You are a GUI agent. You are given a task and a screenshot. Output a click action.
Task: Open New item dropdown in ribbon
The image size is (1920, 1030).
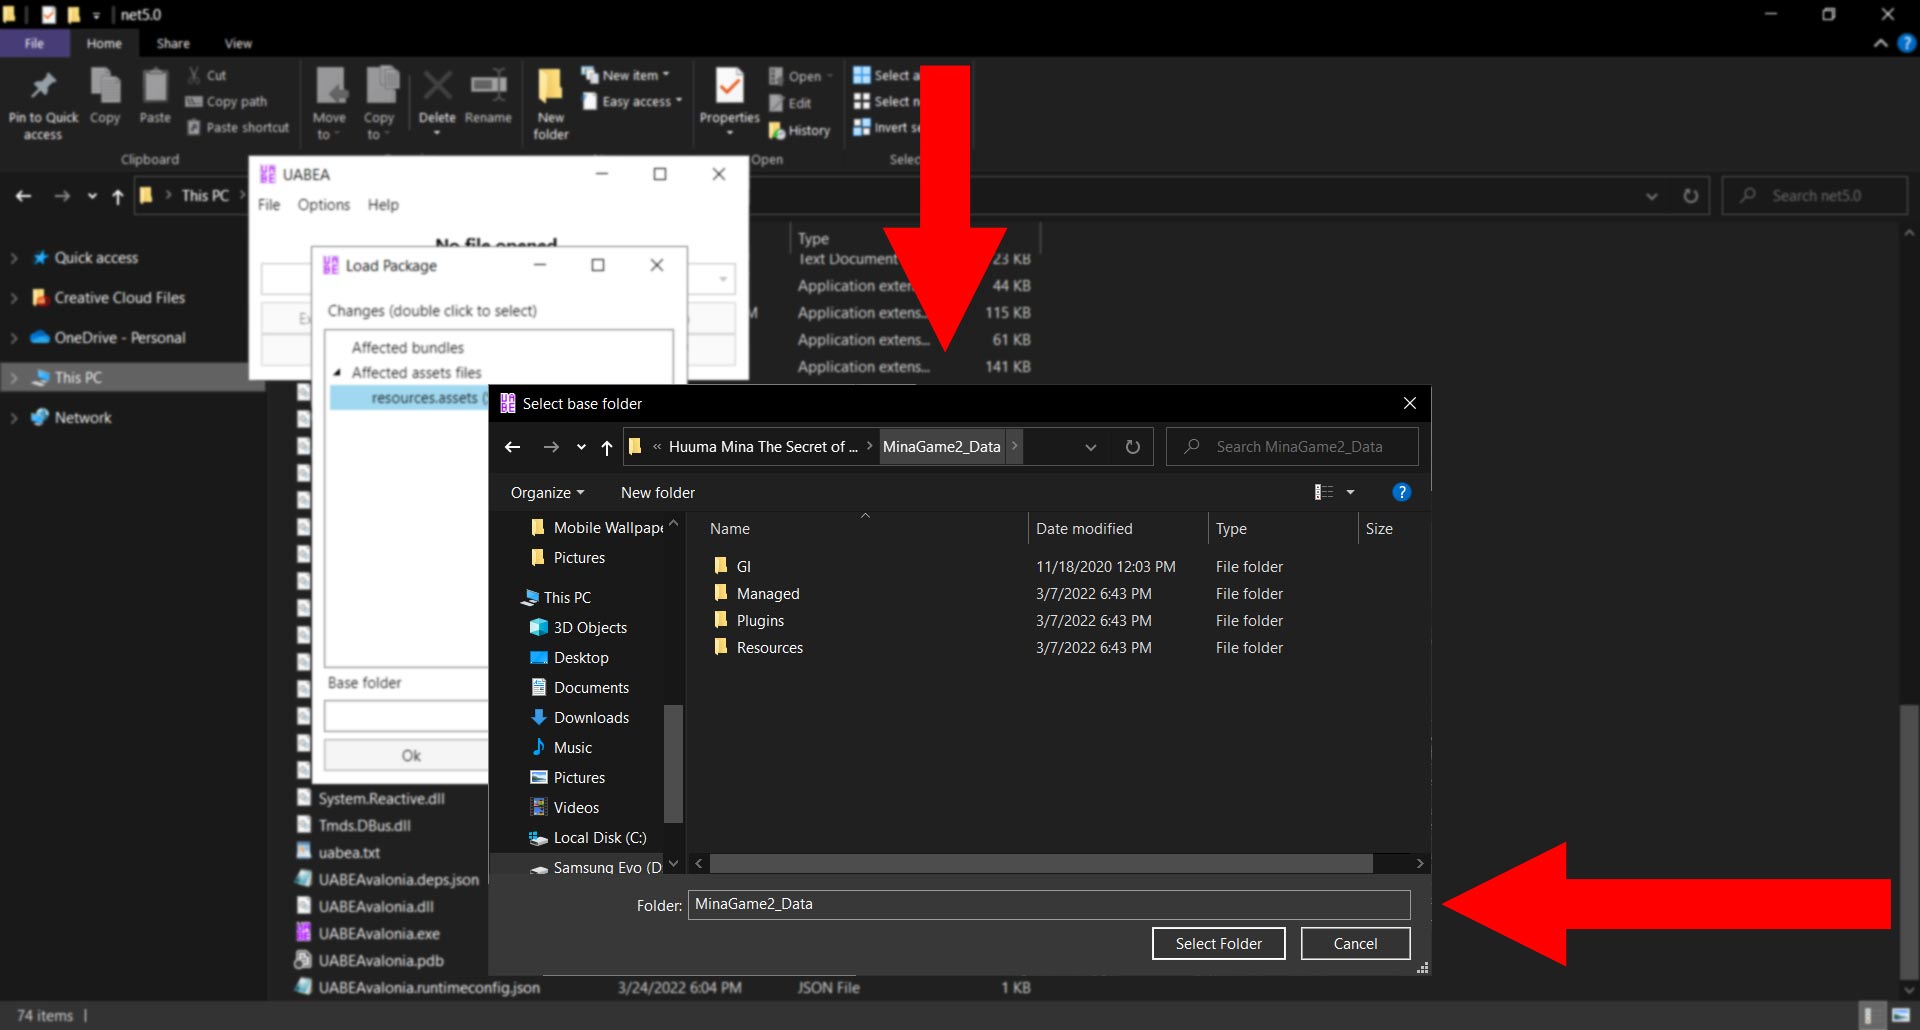pyautogui.click(x=626, y=75)
